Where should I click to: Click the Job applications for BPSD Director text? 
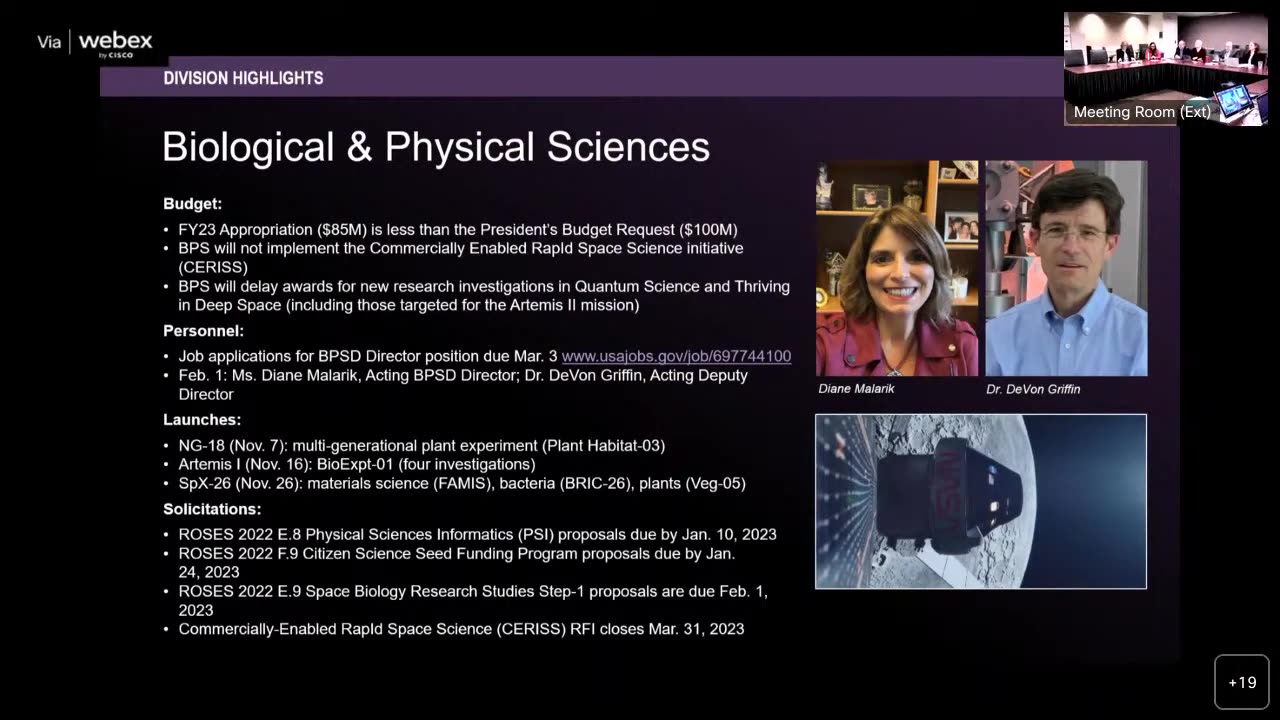click(x=368, y=356)
